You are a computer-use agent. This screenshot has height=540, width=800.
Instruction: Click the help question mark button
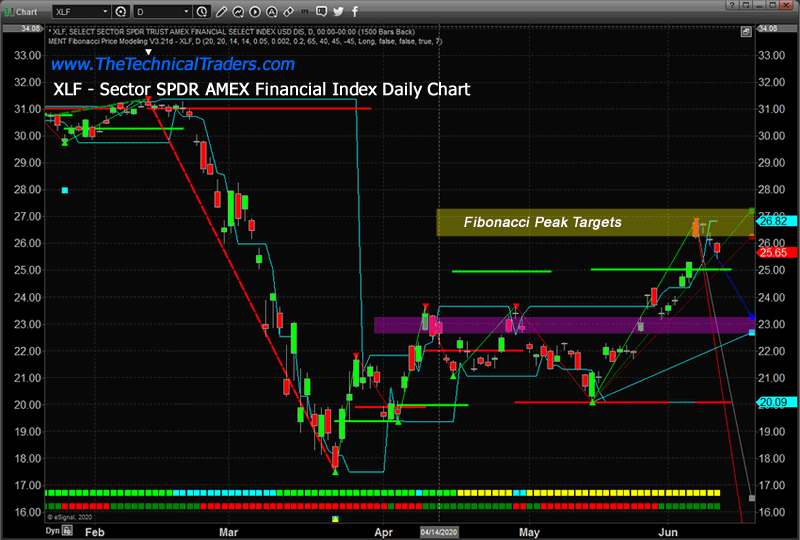pos(732,5)
